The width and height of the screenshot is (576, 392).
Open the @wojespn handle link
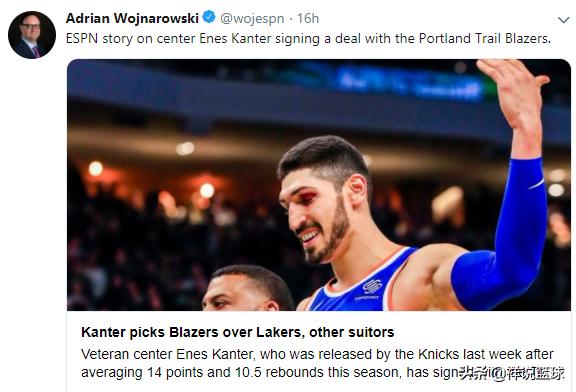252,18
